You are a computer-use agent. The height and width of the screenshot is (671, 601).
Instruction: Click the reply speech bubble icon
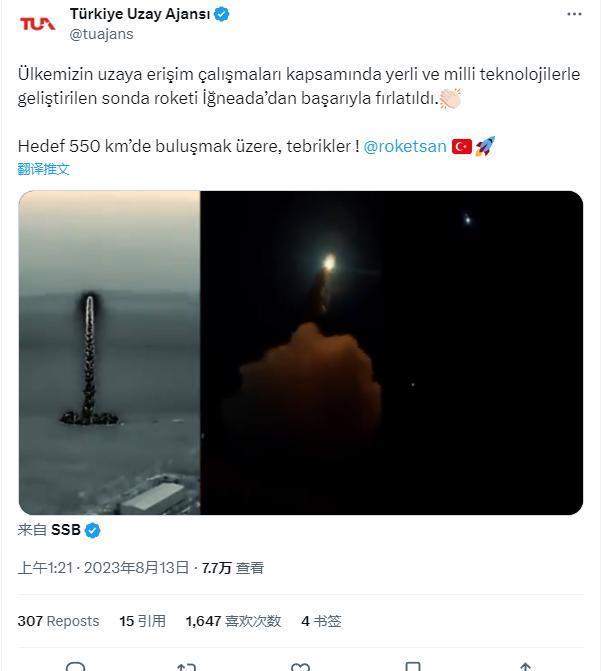[x=75, y=667]
